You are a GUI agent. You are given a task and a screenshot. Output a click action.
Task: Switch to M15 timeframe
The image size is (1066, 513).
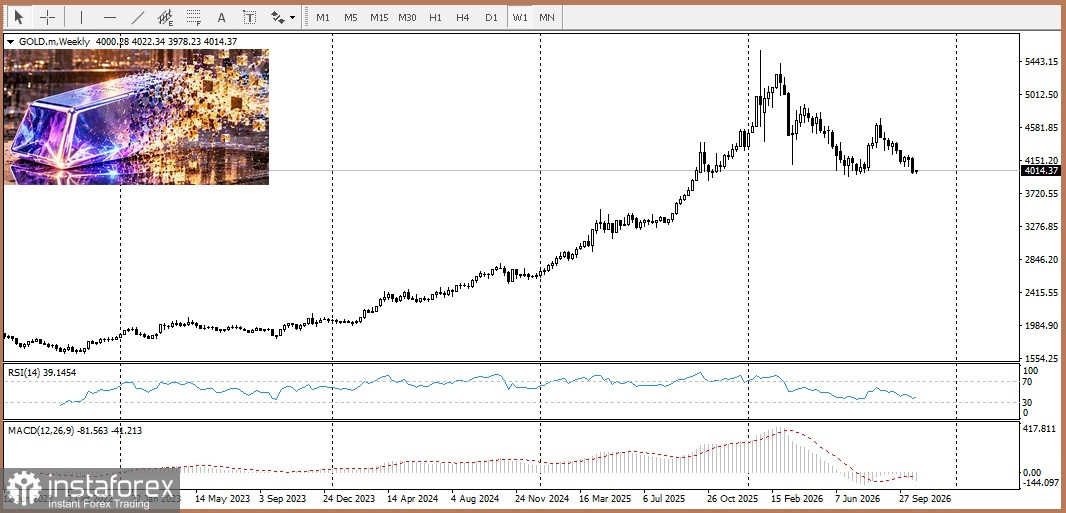click(379, 18)
